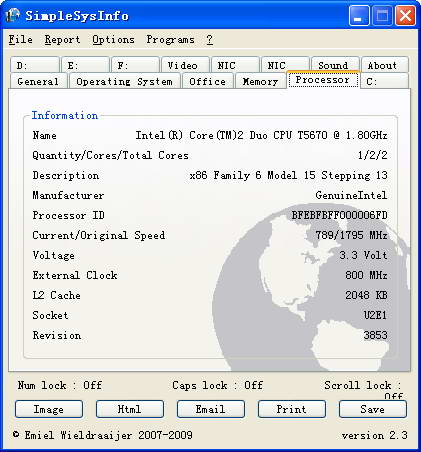Click the 'Scroll lock :' status label

[363, 385]
